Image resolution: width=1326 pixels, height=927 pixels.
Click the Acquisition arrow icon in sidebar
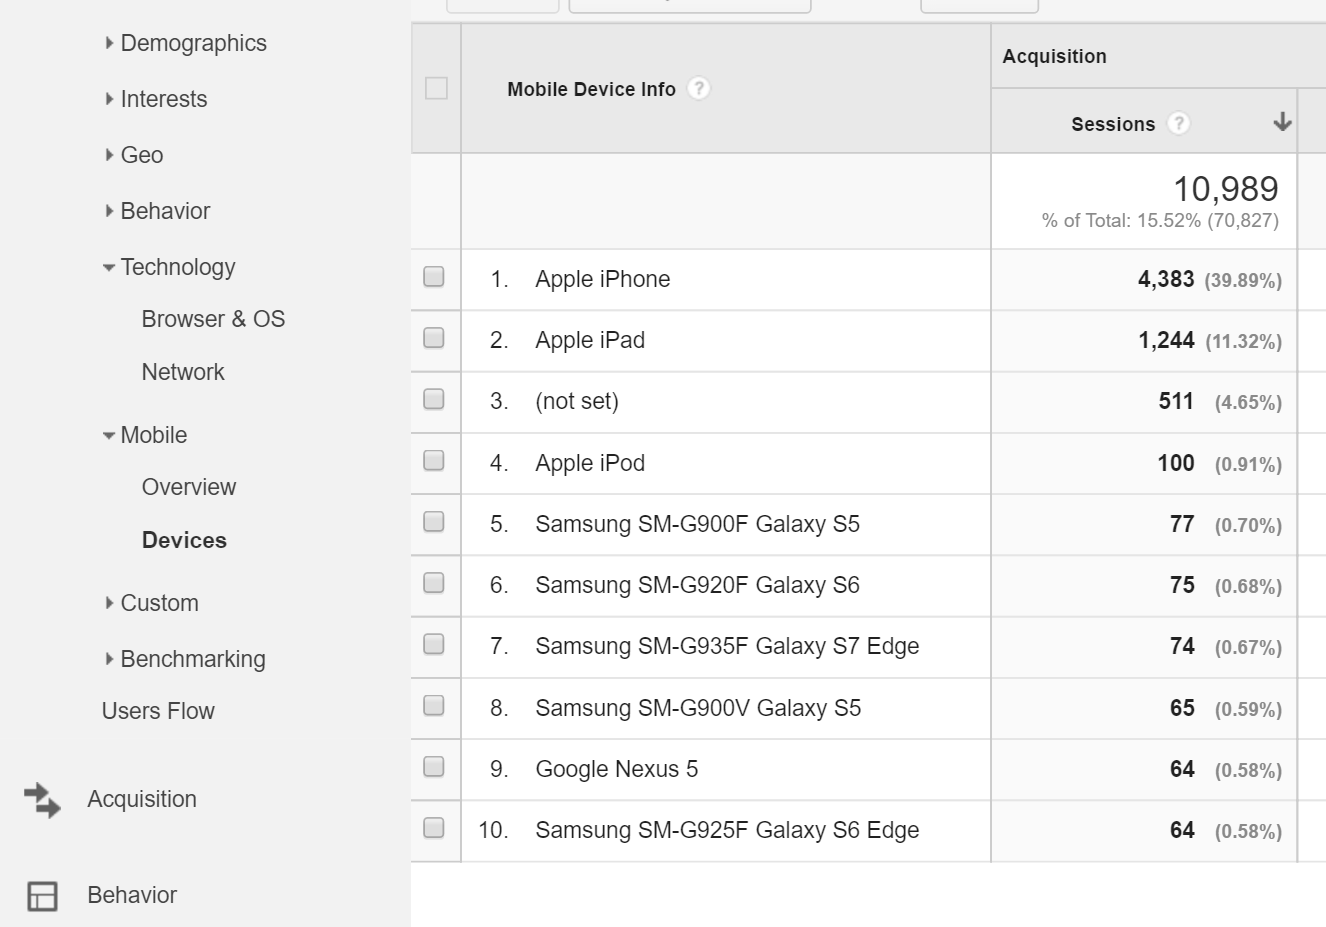pyautogui.click(x=41, y=798)
